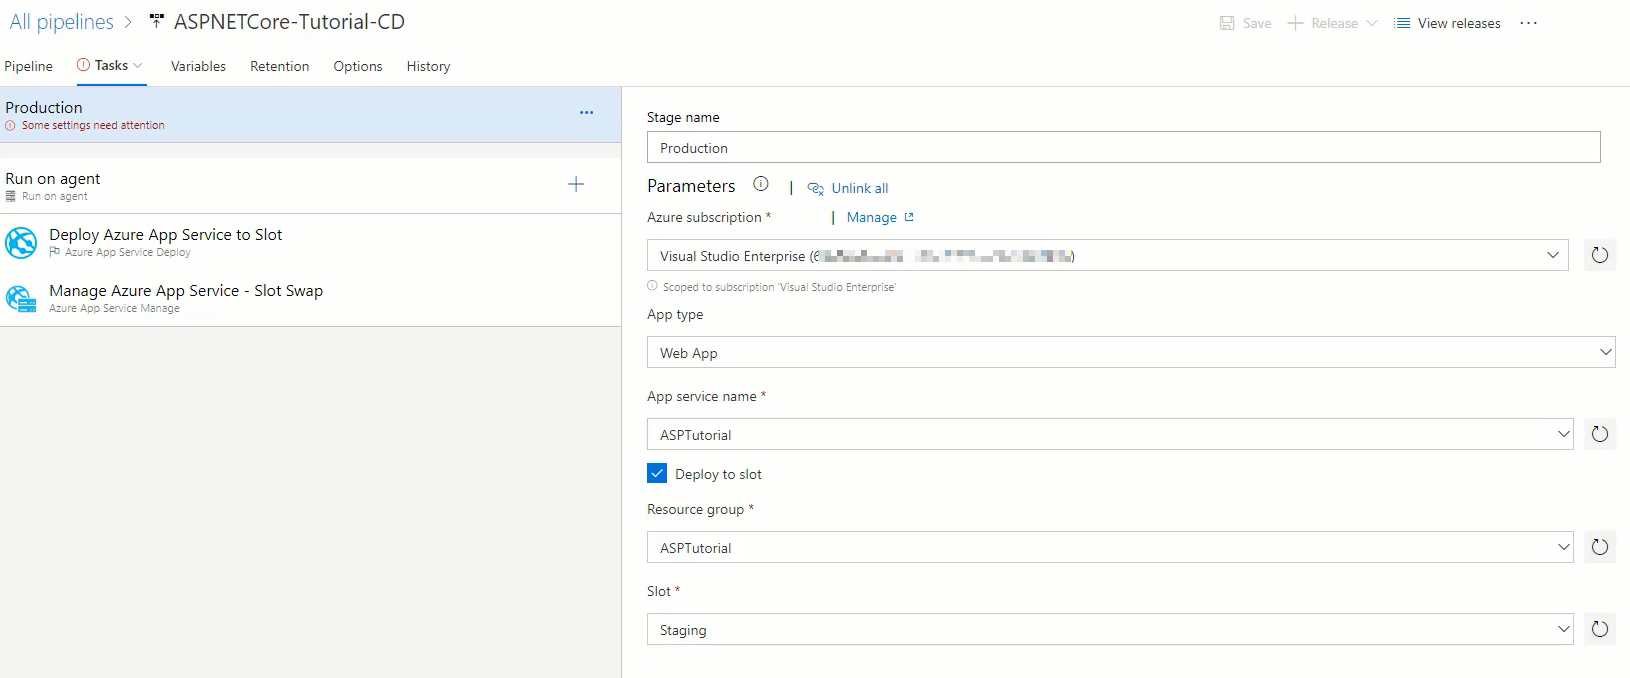Uncheck the Deploy to slot checkbox
This screenshot has width=1630, height=678.
coord(657,474)
